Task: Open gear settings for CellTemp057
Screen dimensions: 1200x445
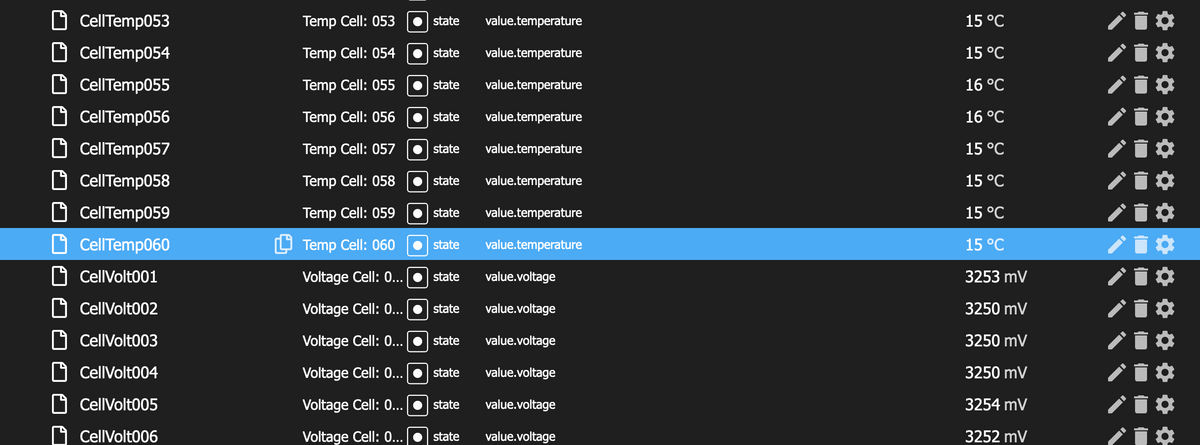Action: (1164, 149)
